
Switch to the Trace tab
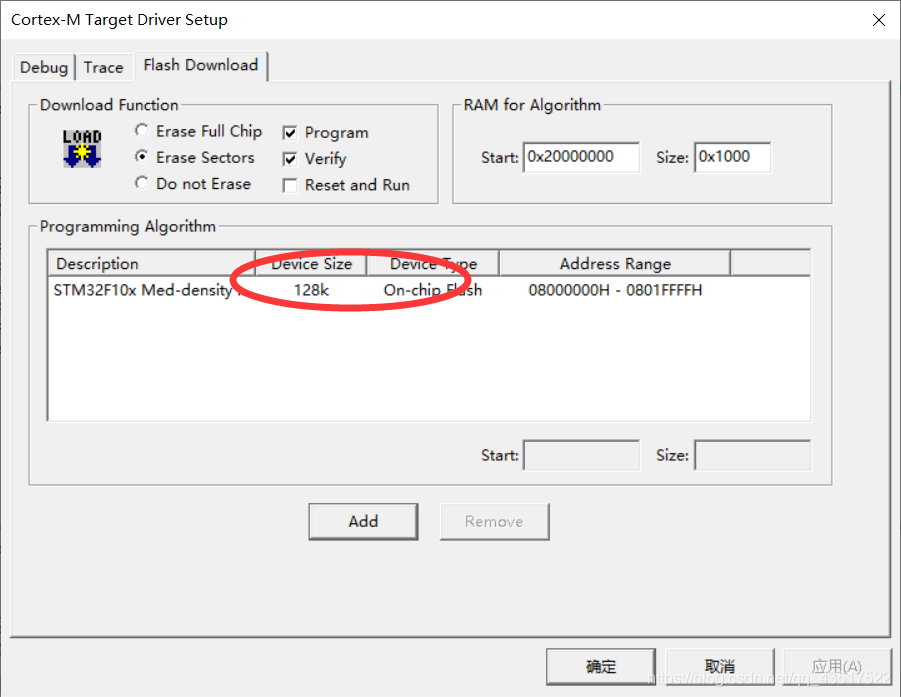pyautogui.click(x=103, y=67)
